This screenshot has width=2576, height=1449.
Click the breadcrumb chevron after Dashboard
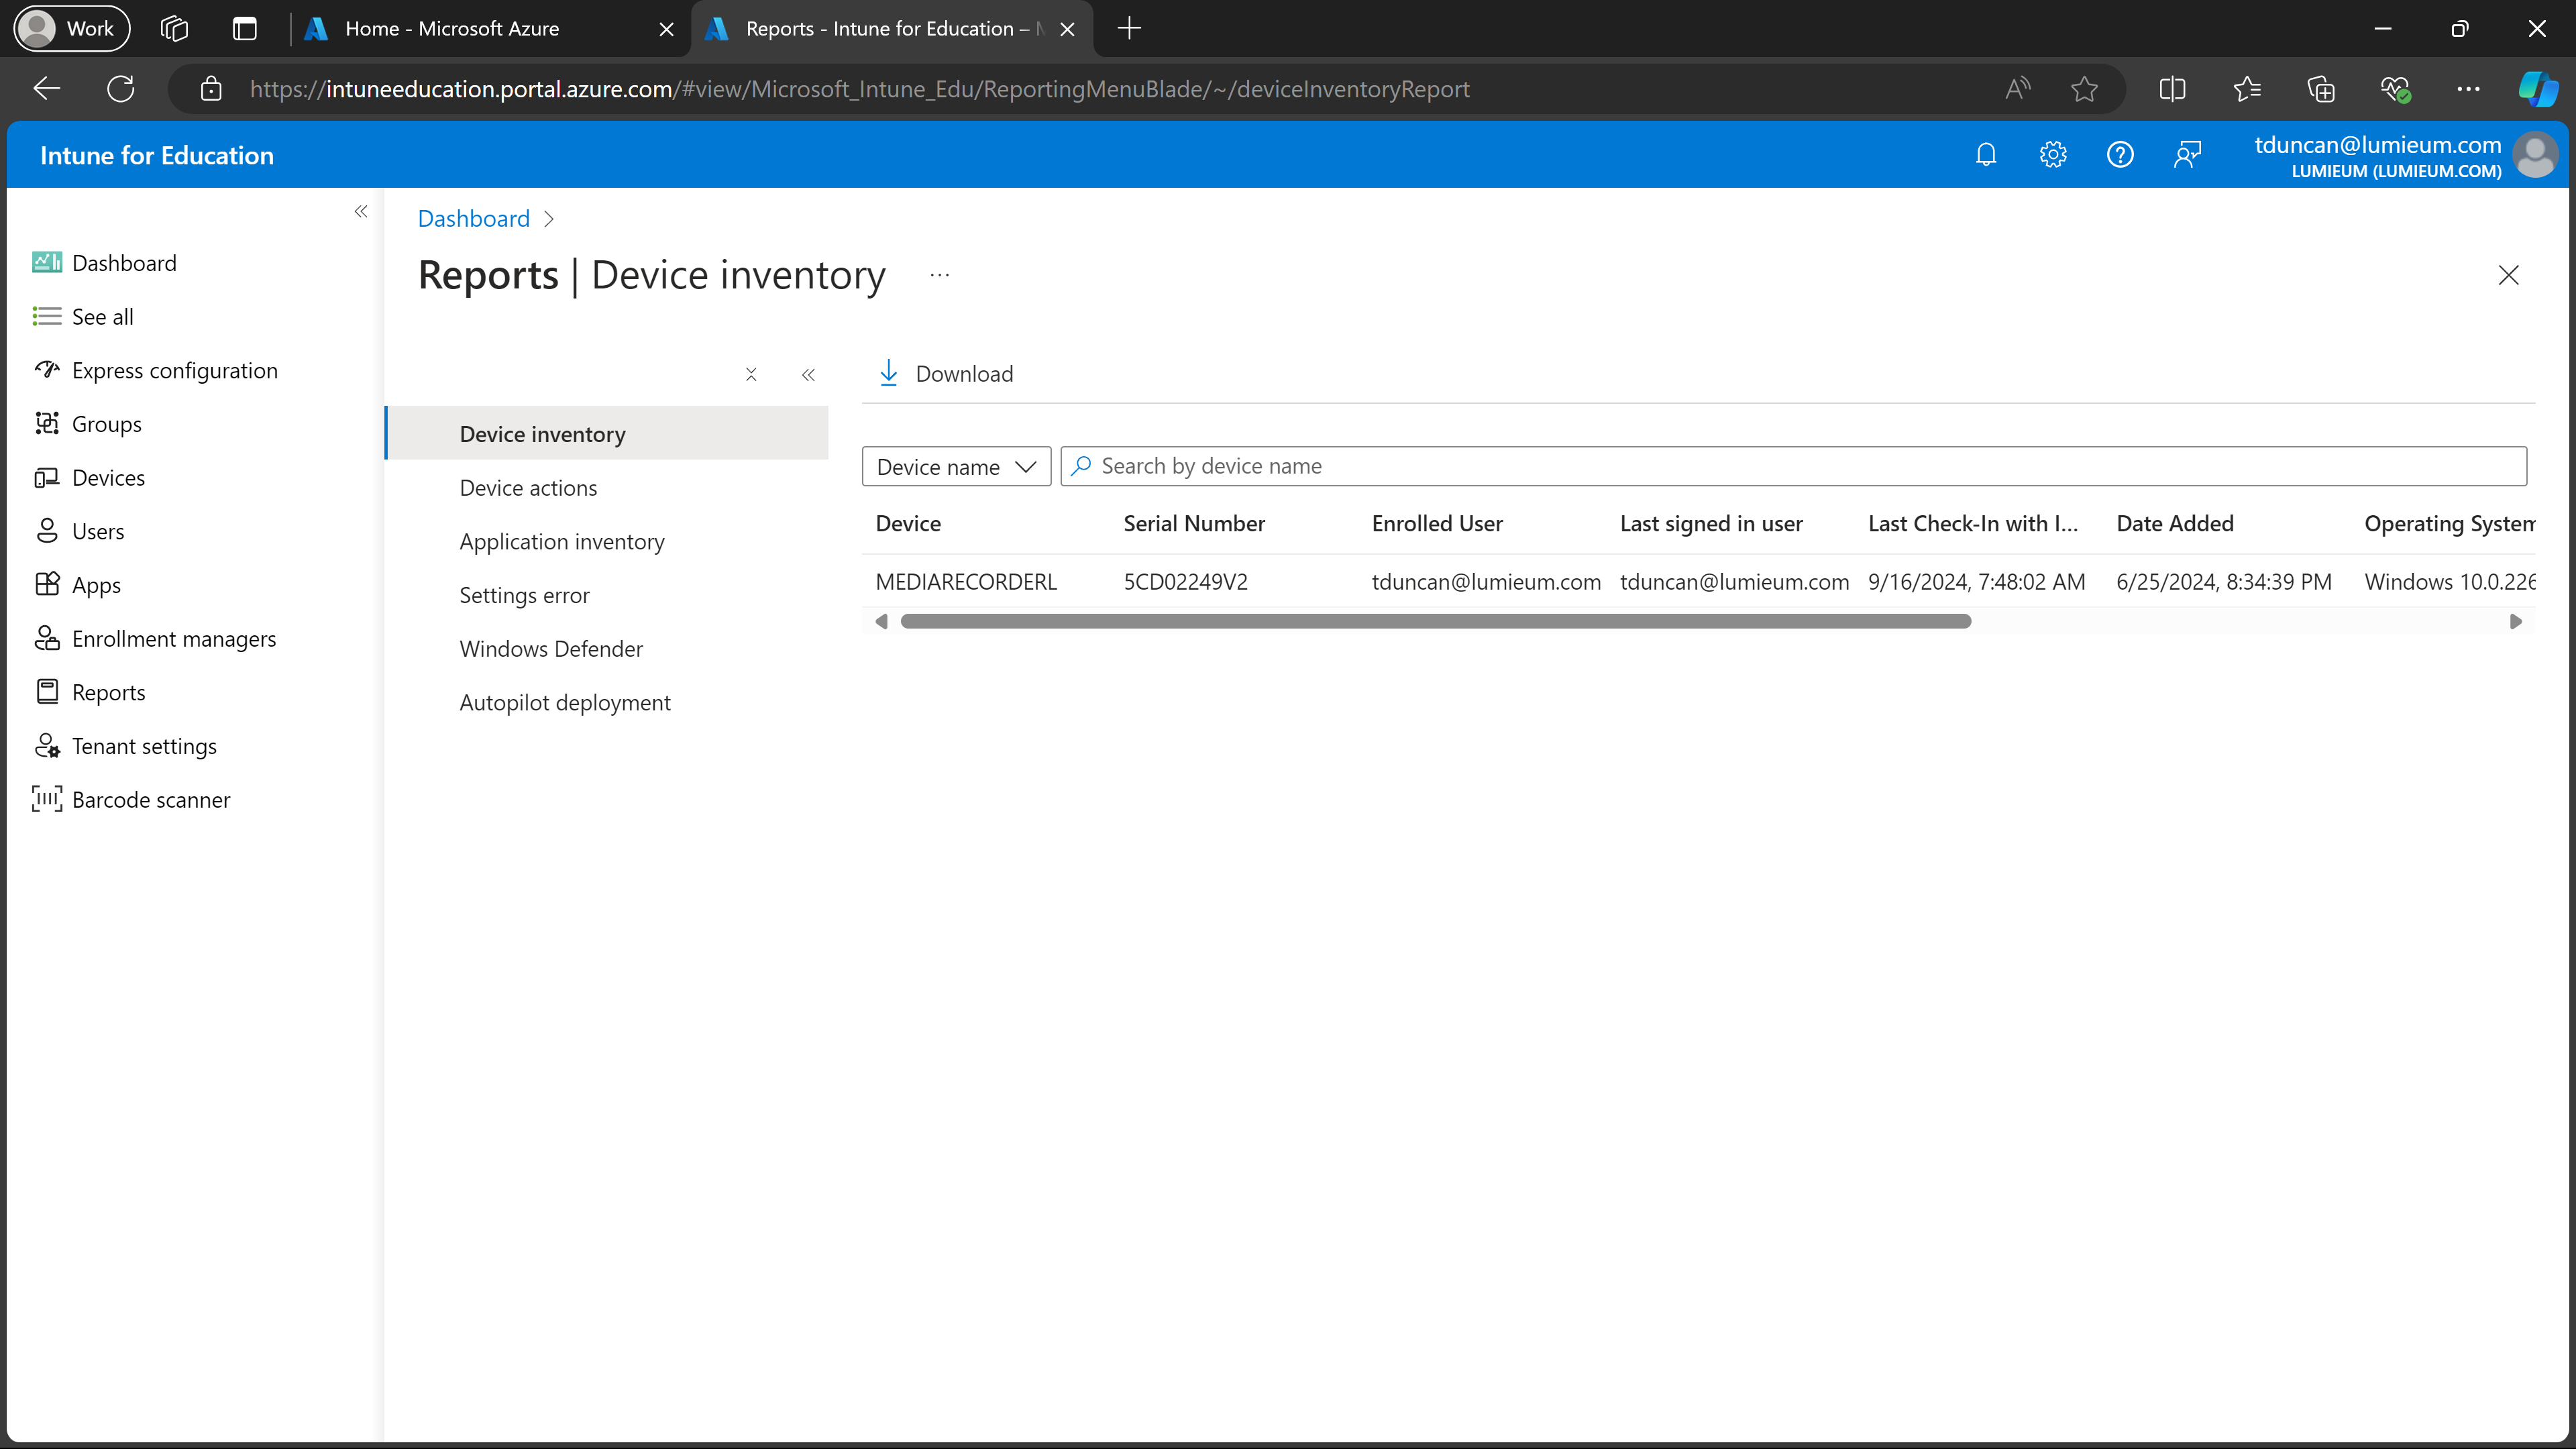click(549, 219)
